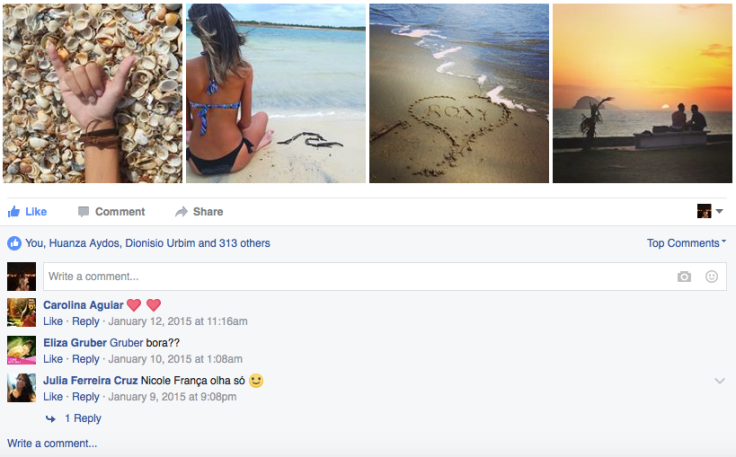Image resolution: width=736 pixels, height=457 pixels.
Task: Like Carolina Aguiar's comment
Action: [53, 322]
